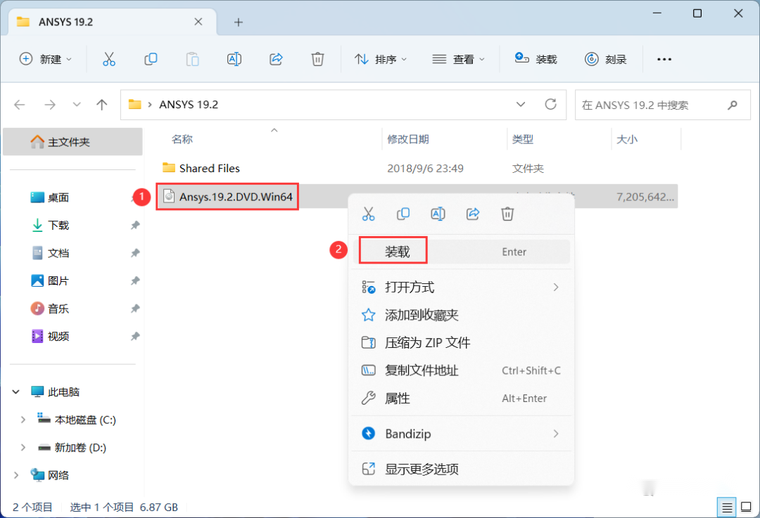
Task: Cut using the context menu scissors icon
Action: (368, 214)
